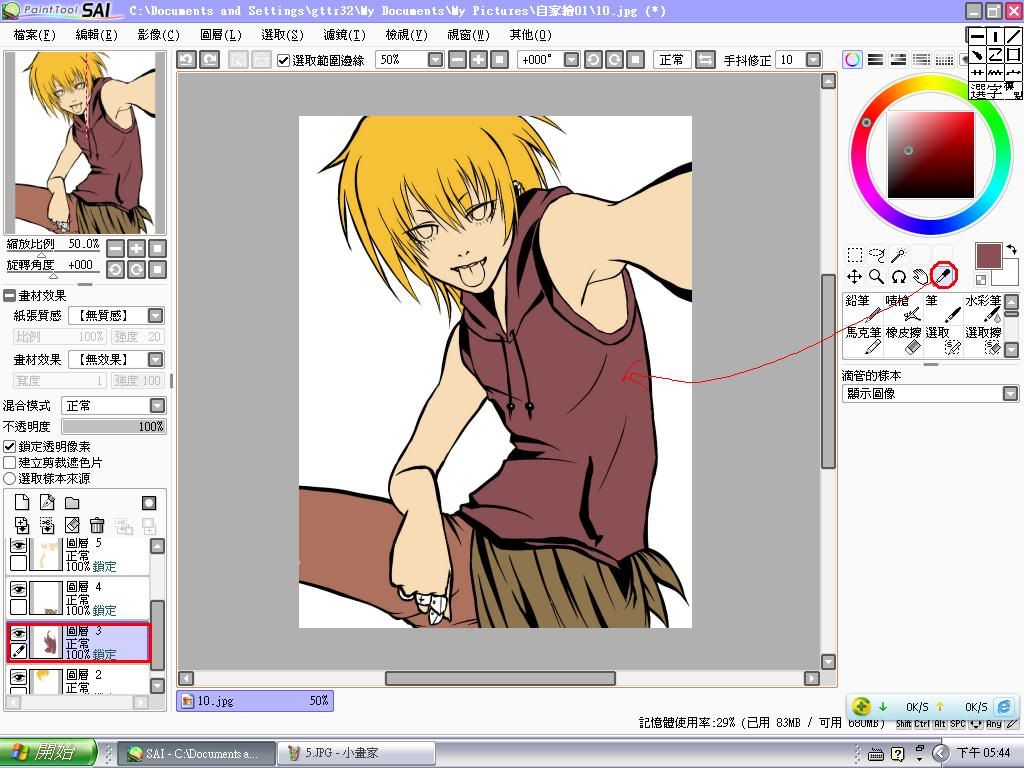The width and height of the screenshot is (1024, 768).
Task: Clear the layer with the eraser icon
Action: click(x=72, y=524)
